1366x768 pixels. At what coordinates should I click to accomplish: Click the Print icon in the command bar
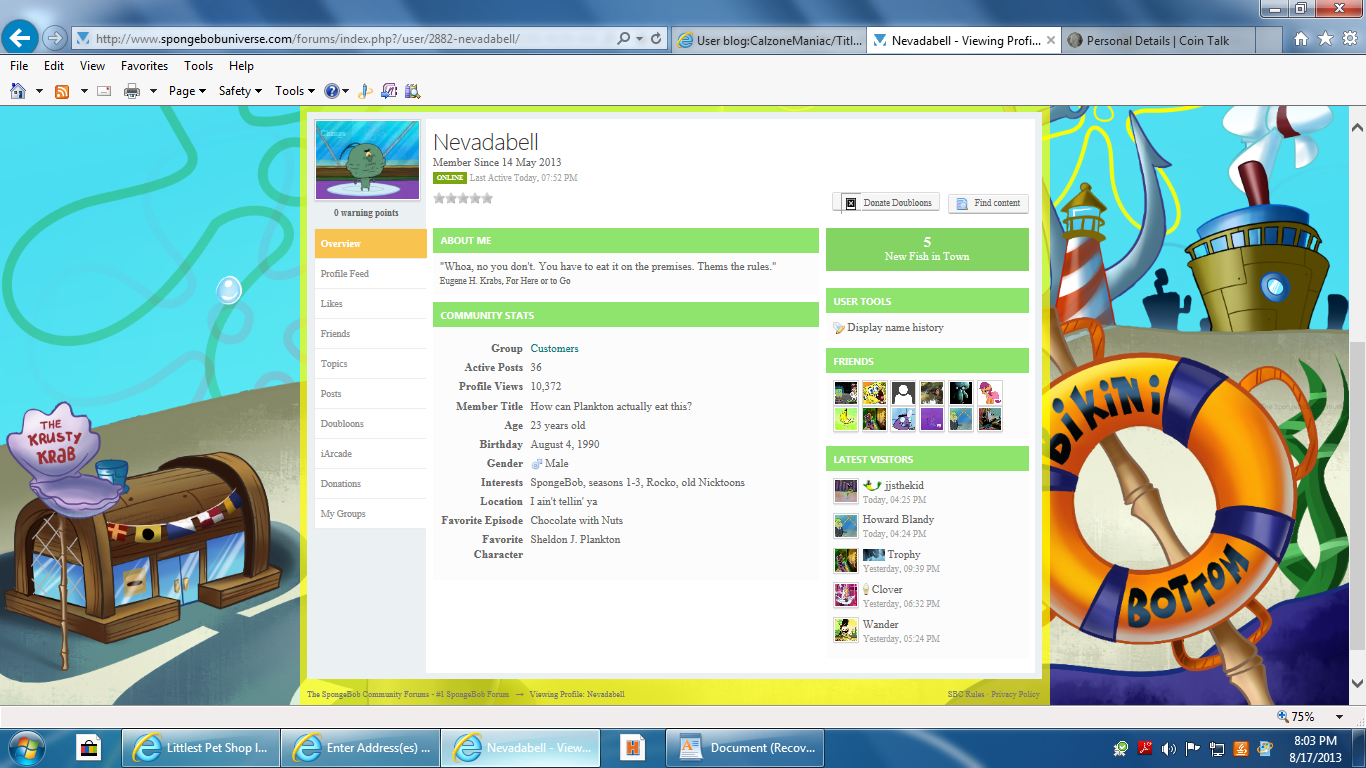132,91
